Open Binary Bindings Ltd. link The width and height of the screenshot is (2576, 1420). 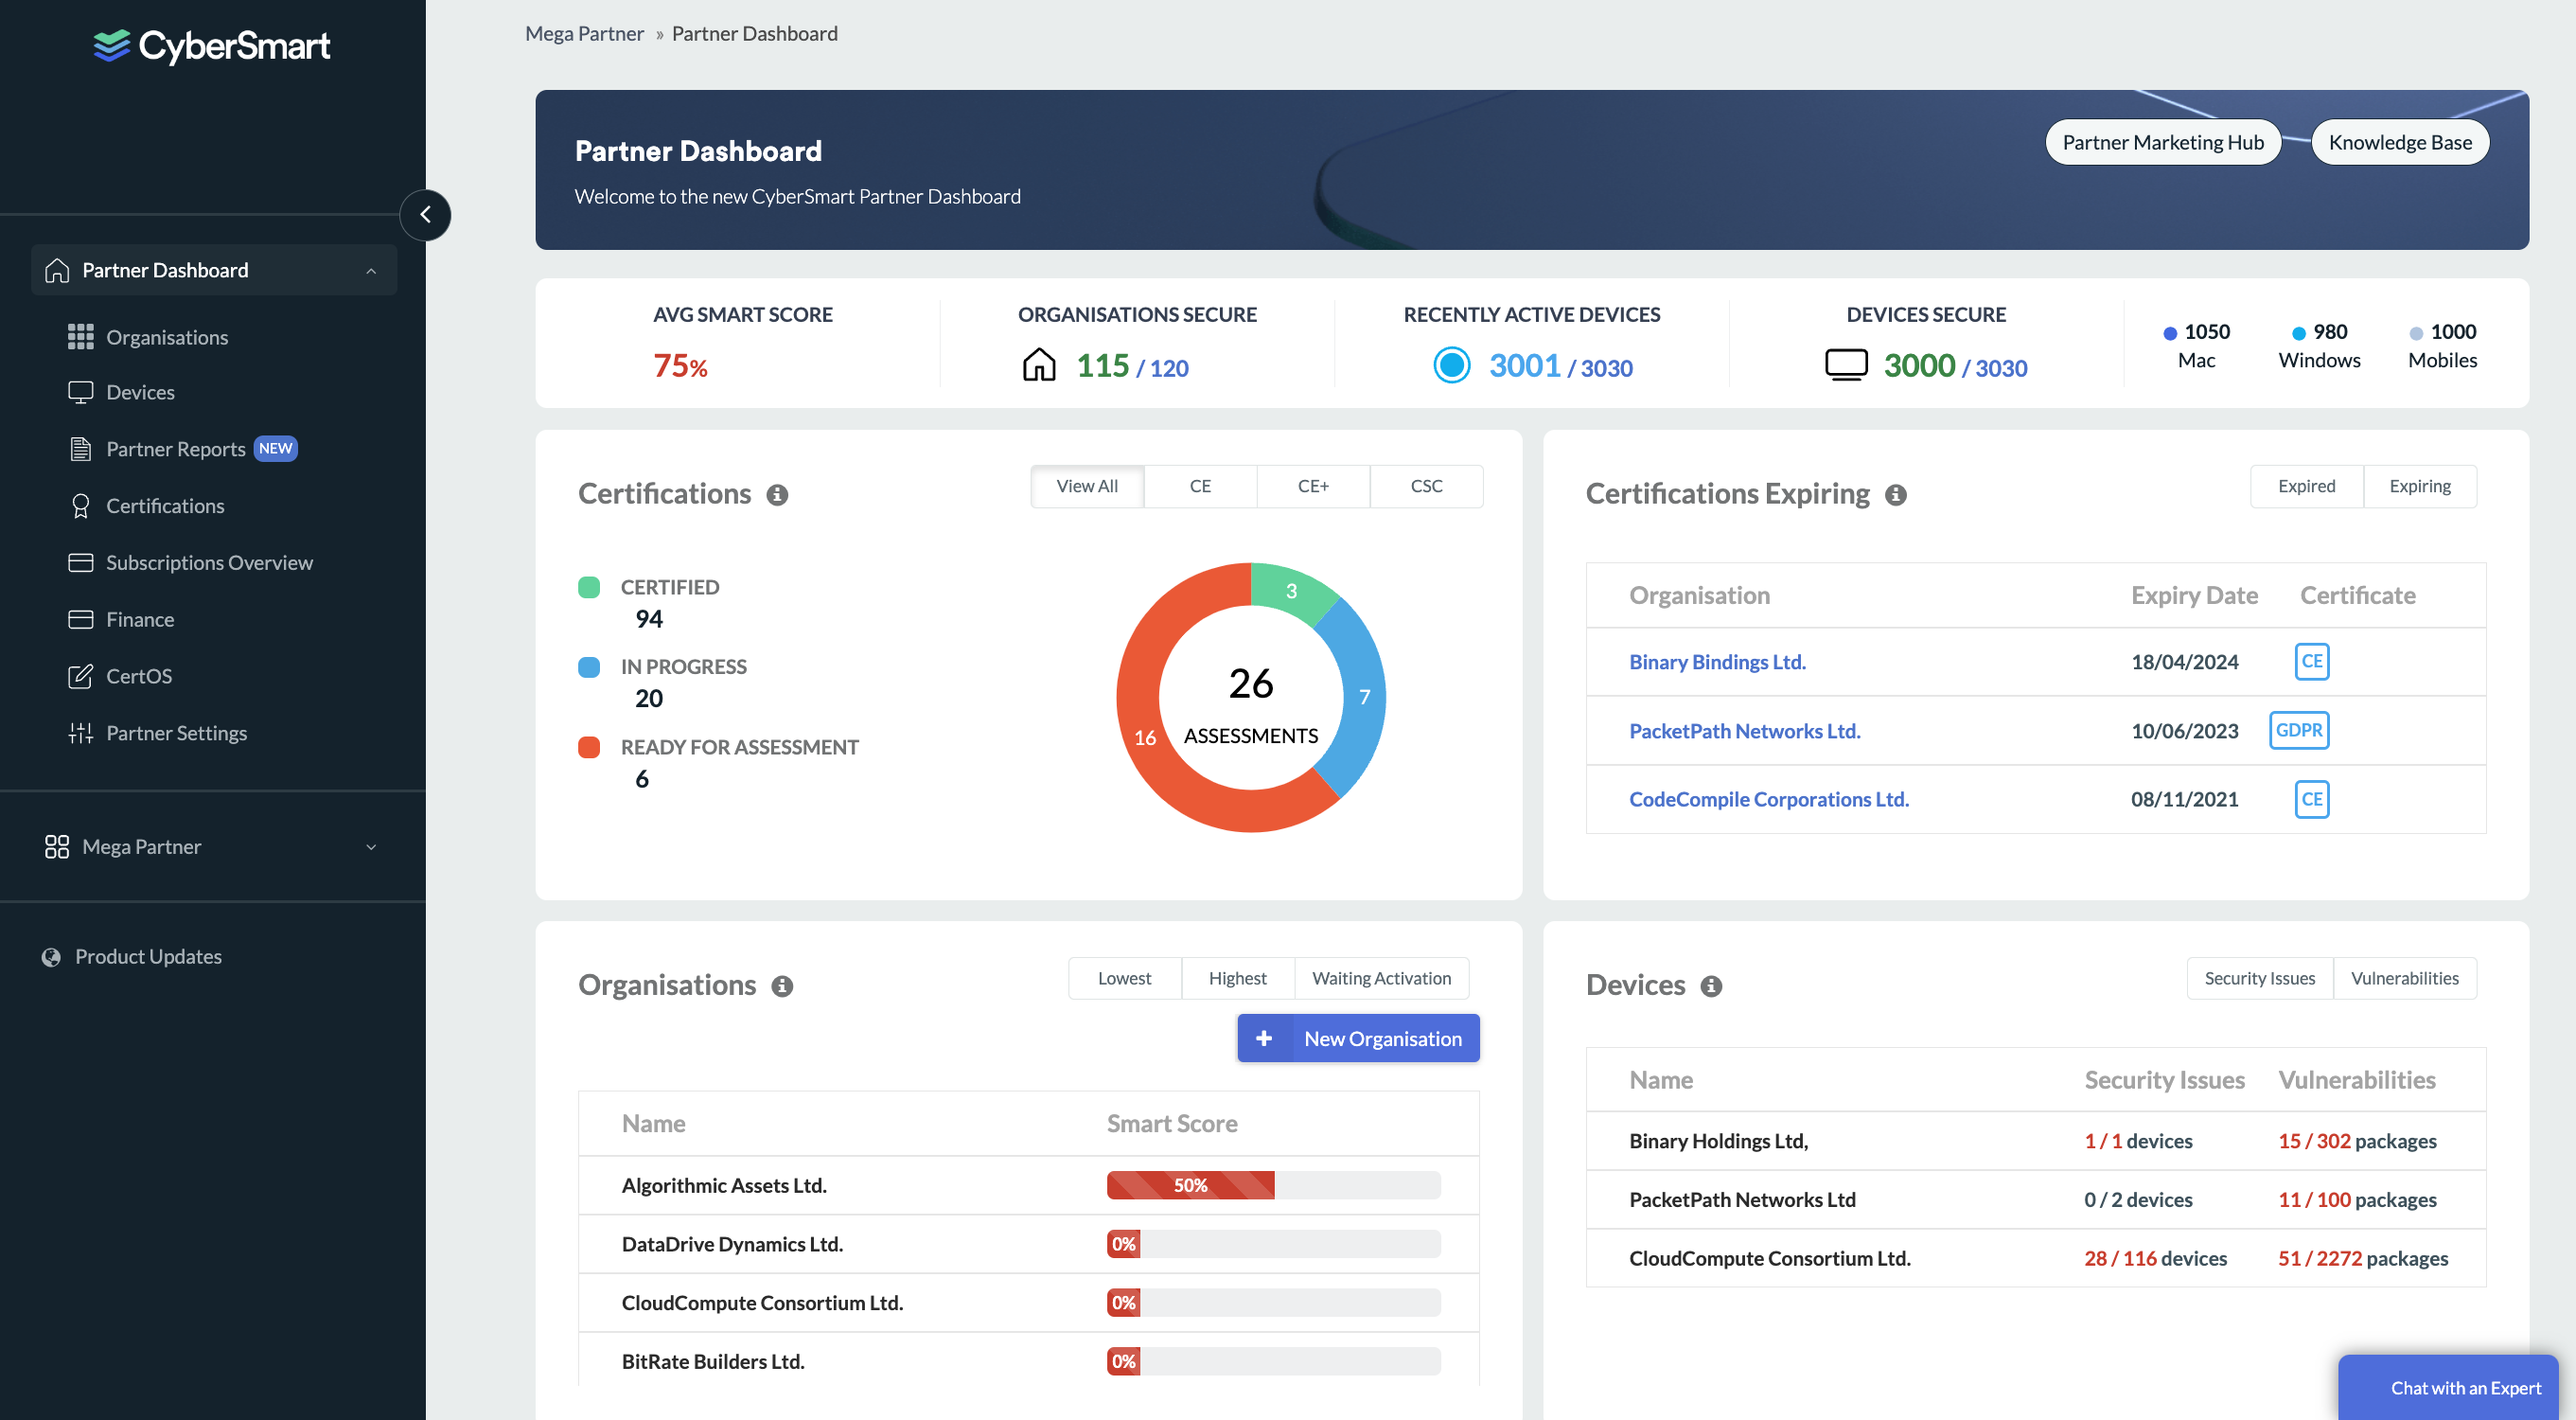click(1717, 661)
